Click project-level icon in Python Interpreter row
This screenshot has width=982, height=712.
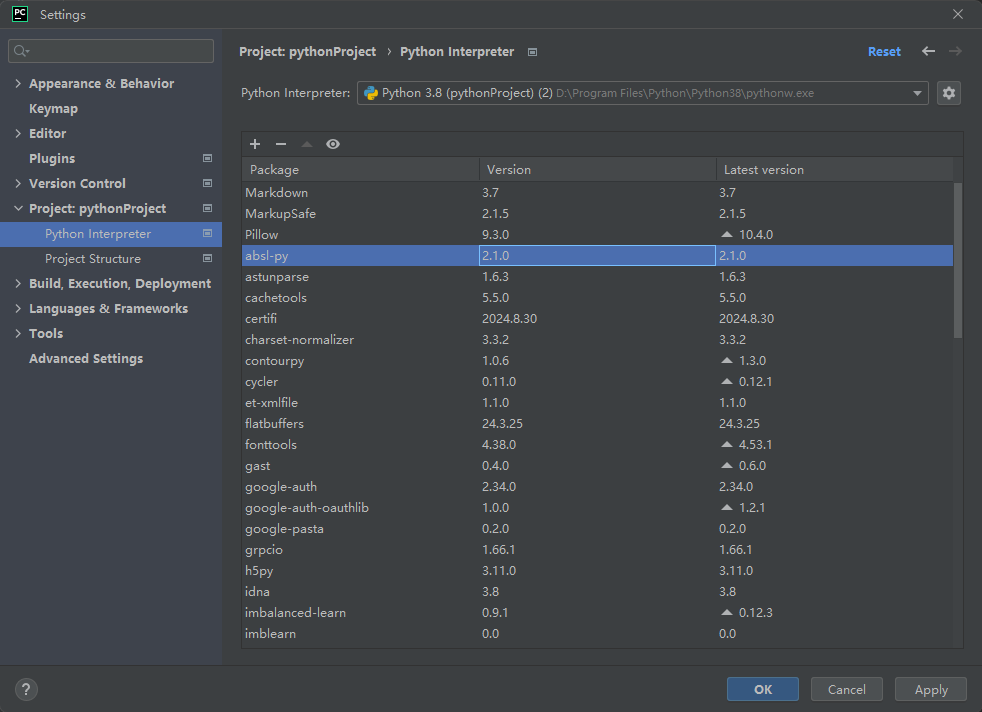[x=207, y=234]
